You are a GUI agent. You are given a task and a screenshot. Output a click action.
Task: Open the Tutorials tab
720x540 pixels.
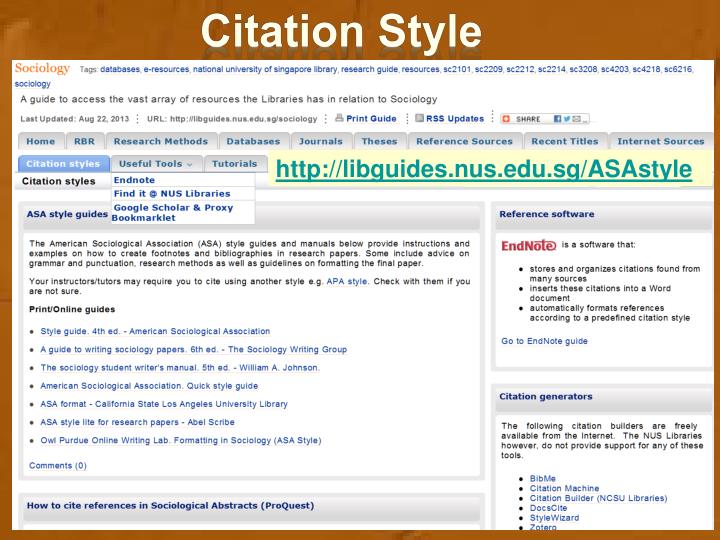click(235, 164)
